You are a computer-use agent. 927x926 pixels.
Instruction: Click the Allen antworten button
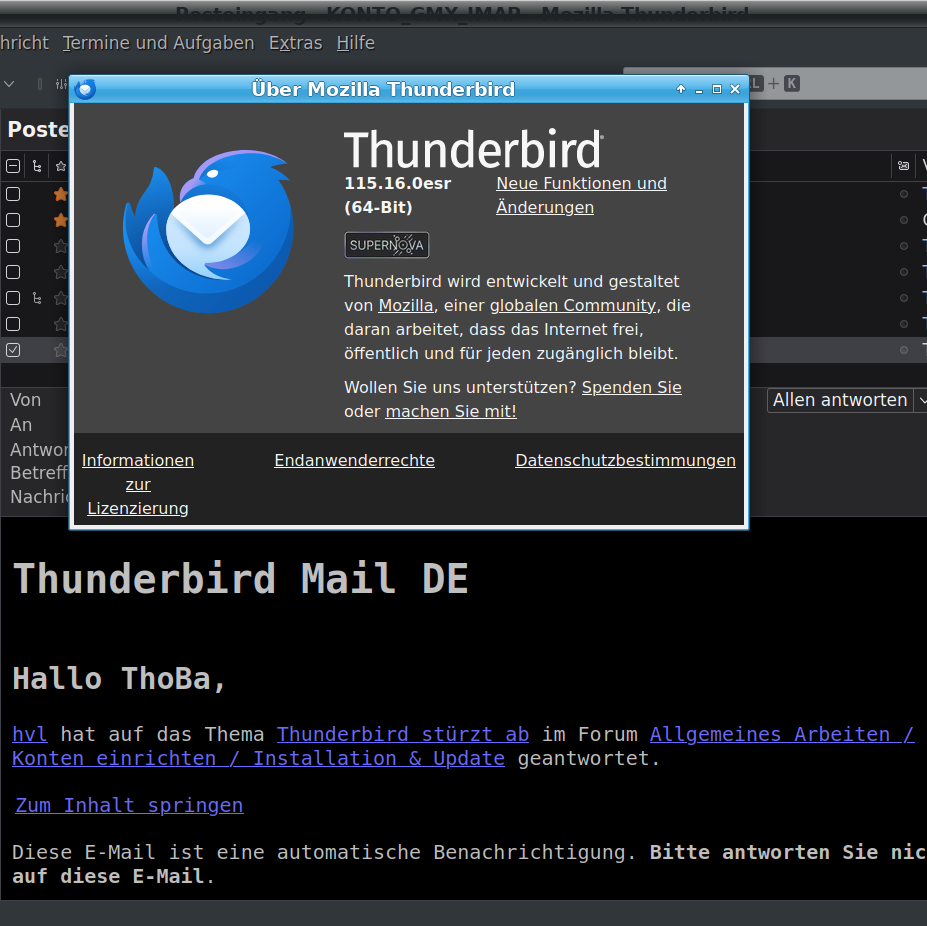(x=840, y=400)
